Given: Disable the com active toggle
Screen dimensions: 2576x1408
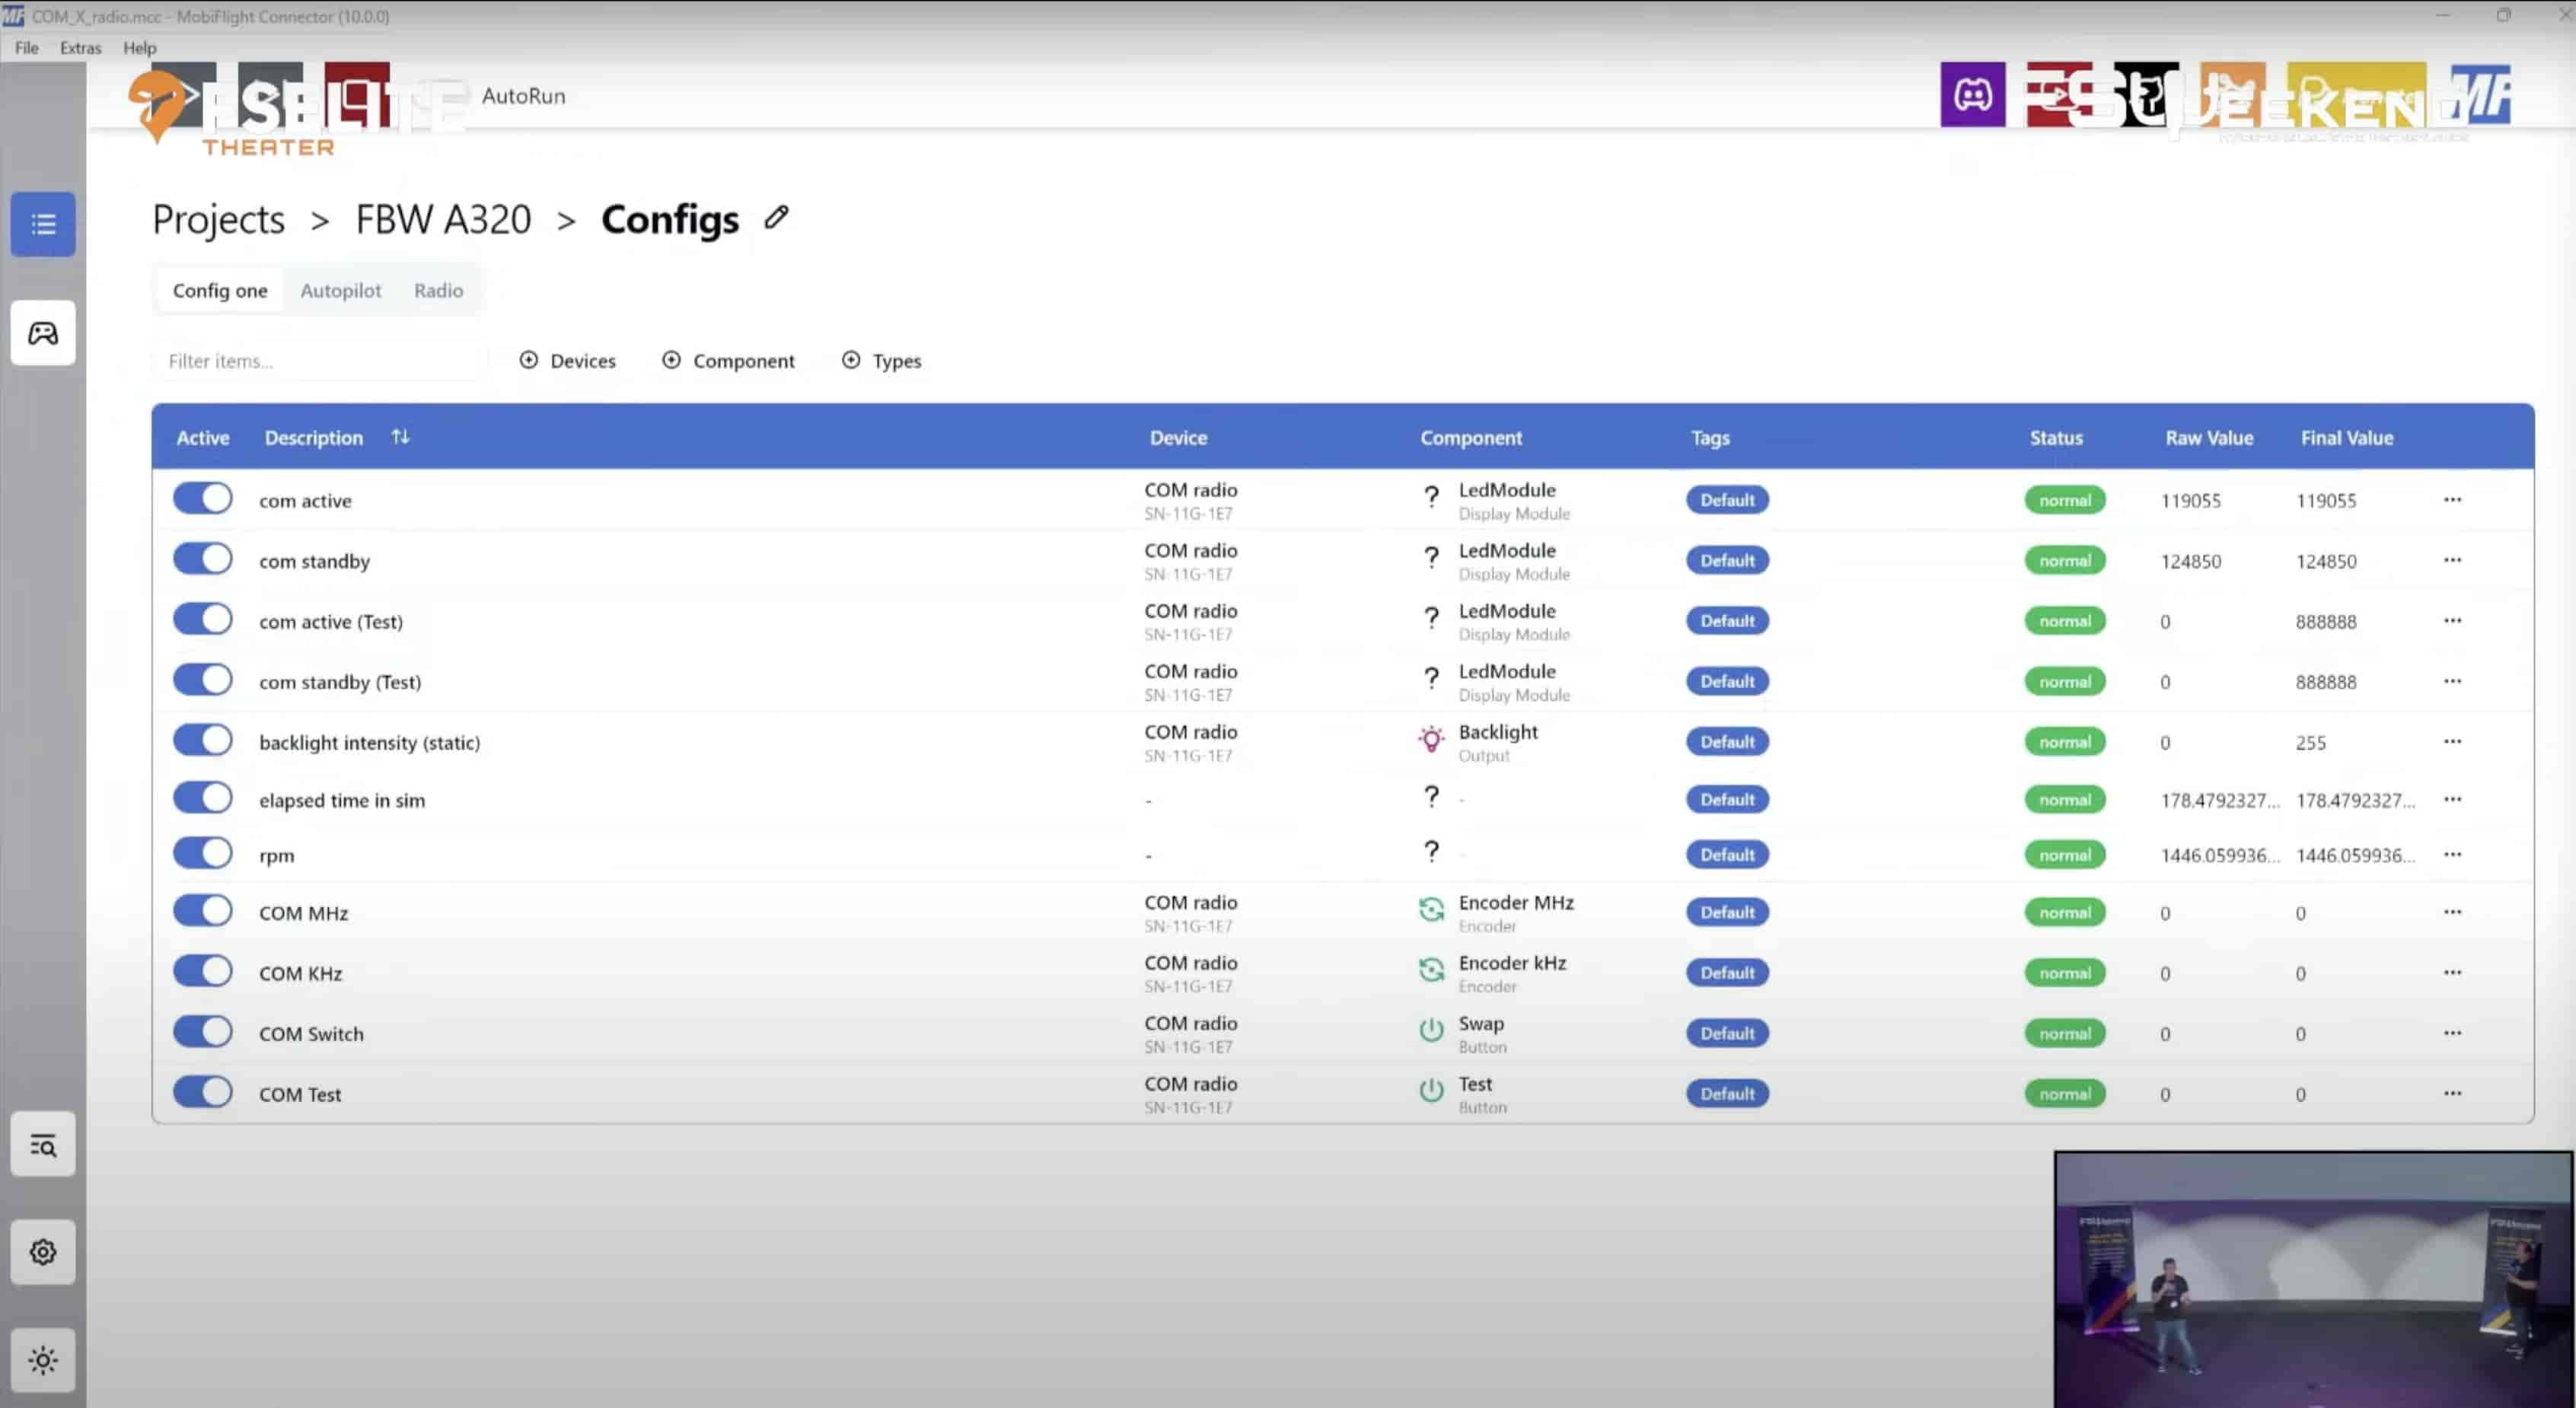Looking at the screenshot, I should 203,498.
